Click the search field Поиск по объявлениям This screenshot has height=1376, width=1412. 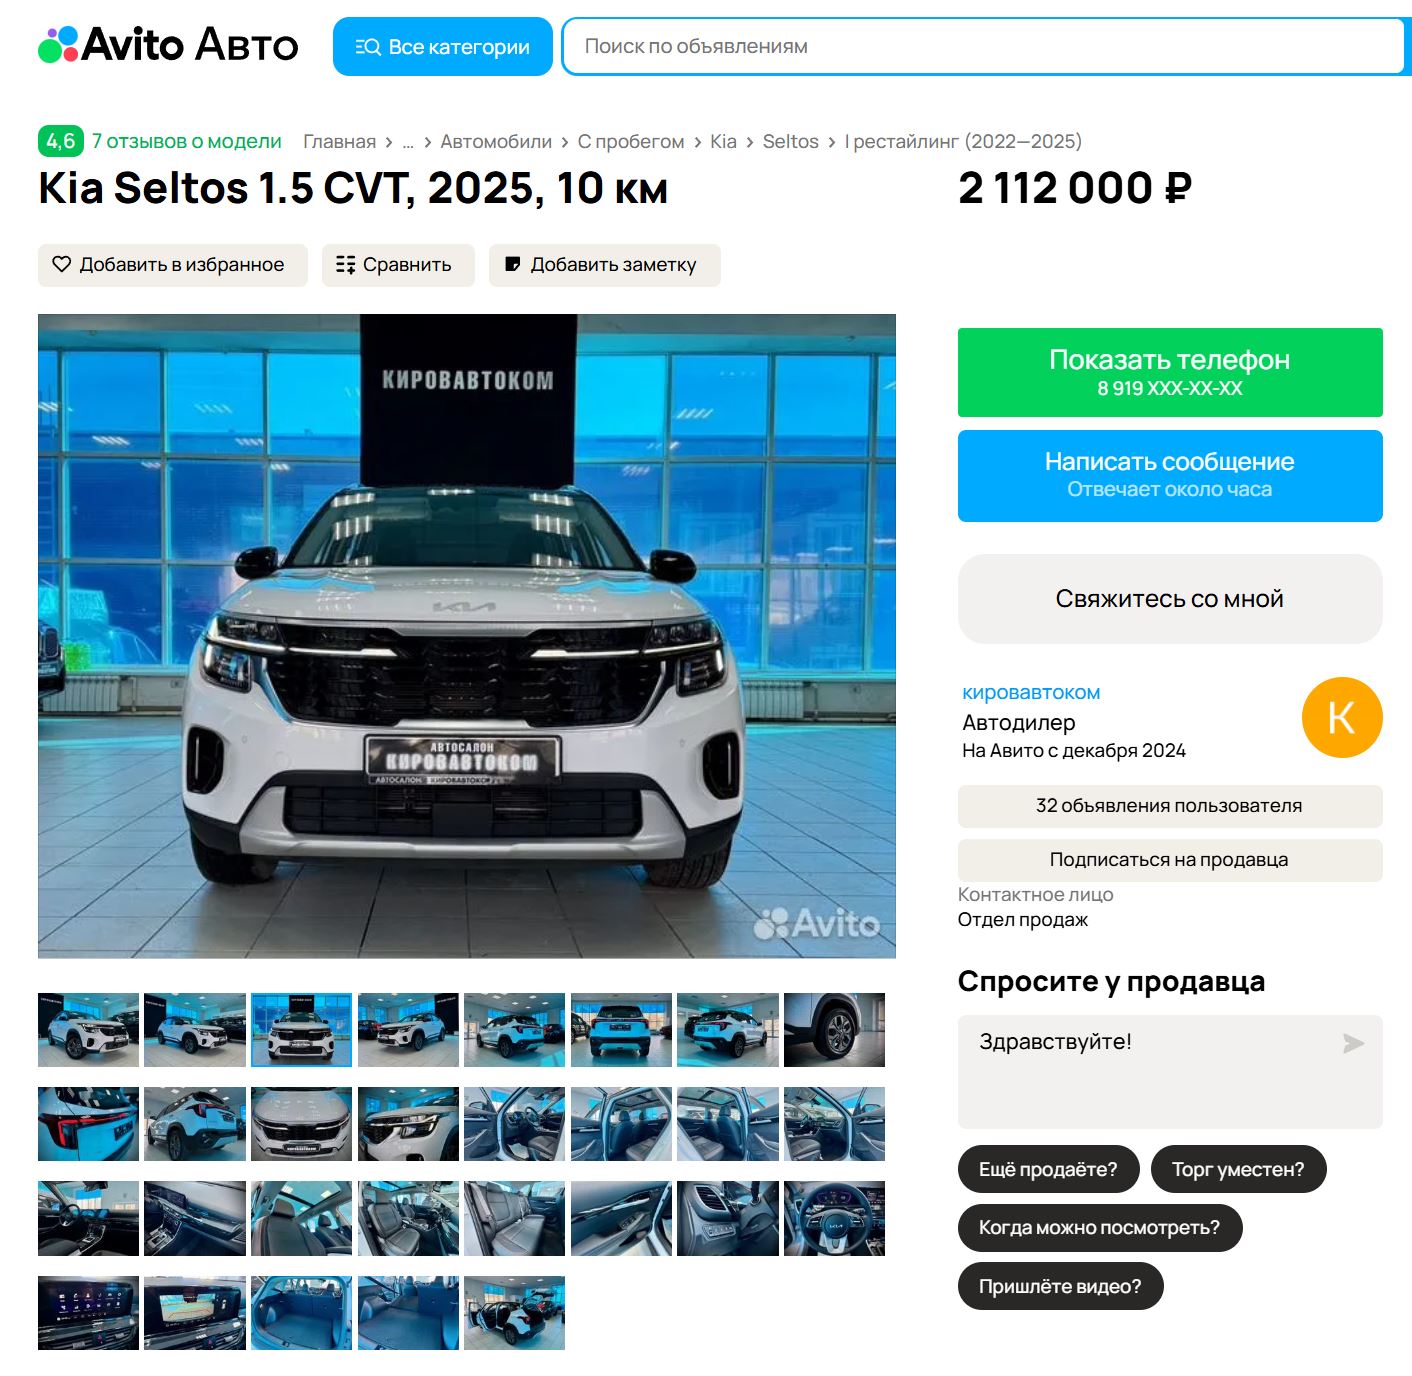click(985, 46)
